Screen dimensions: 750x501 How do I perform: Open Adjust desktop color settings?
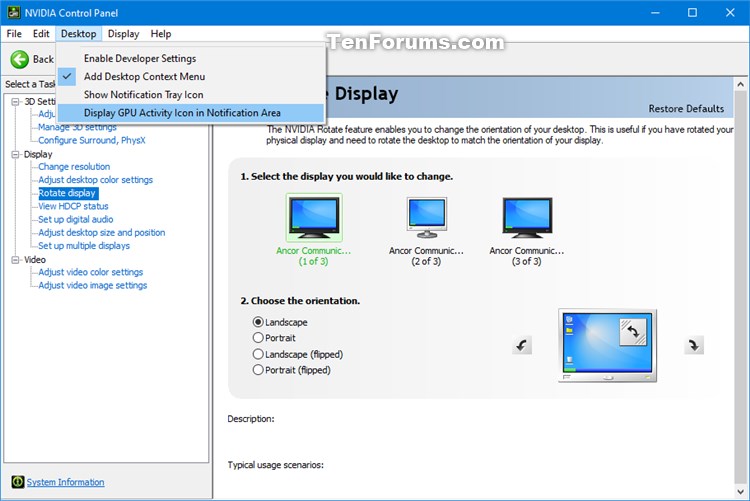click(96, 180)
